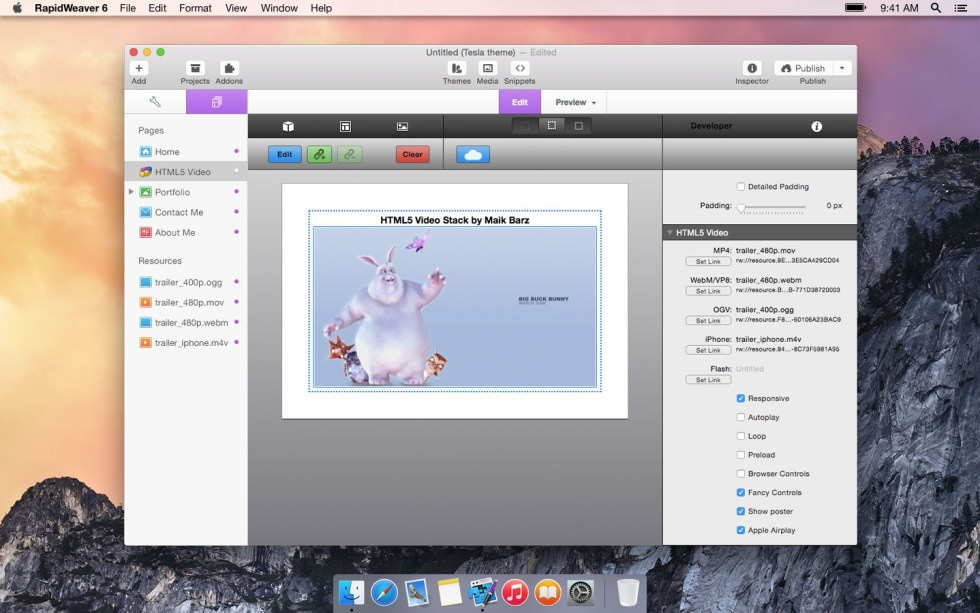The height and width of the screenshot is (613, 980).
Task: Click the faded green remove link icon
Action: click(x=349, y=154)
